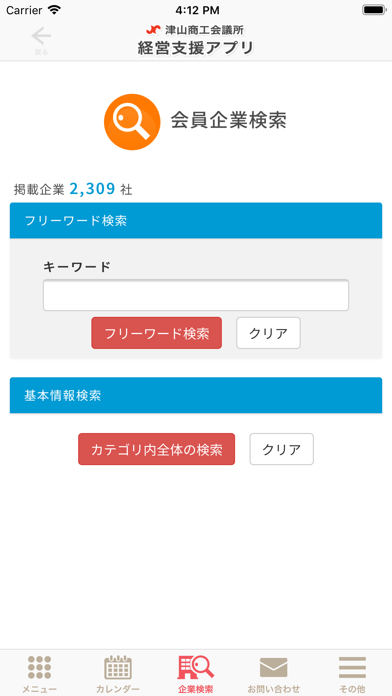Click クリア next to フリーワード検索 button
This screenshot has height=696, width=392.
click(269, 333)
